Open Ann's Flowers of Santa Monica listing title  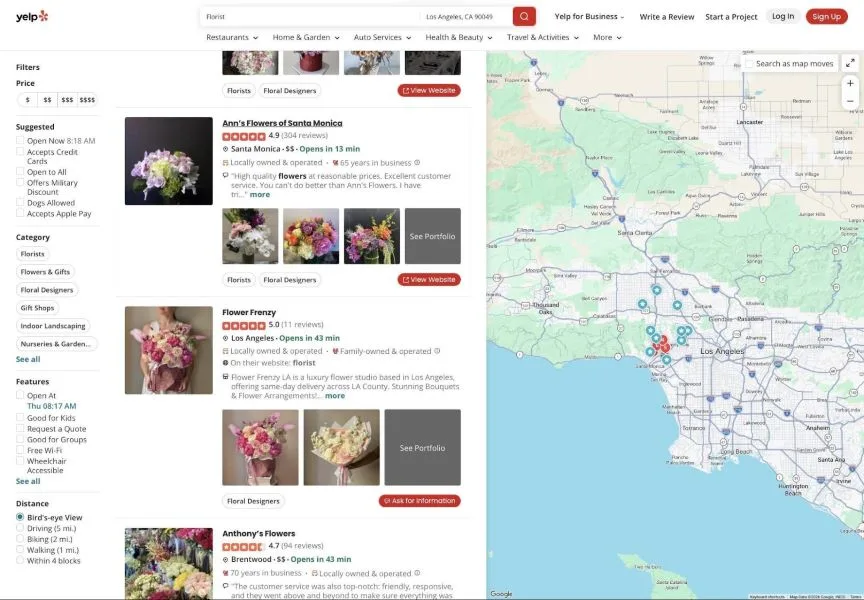point(282,123)
